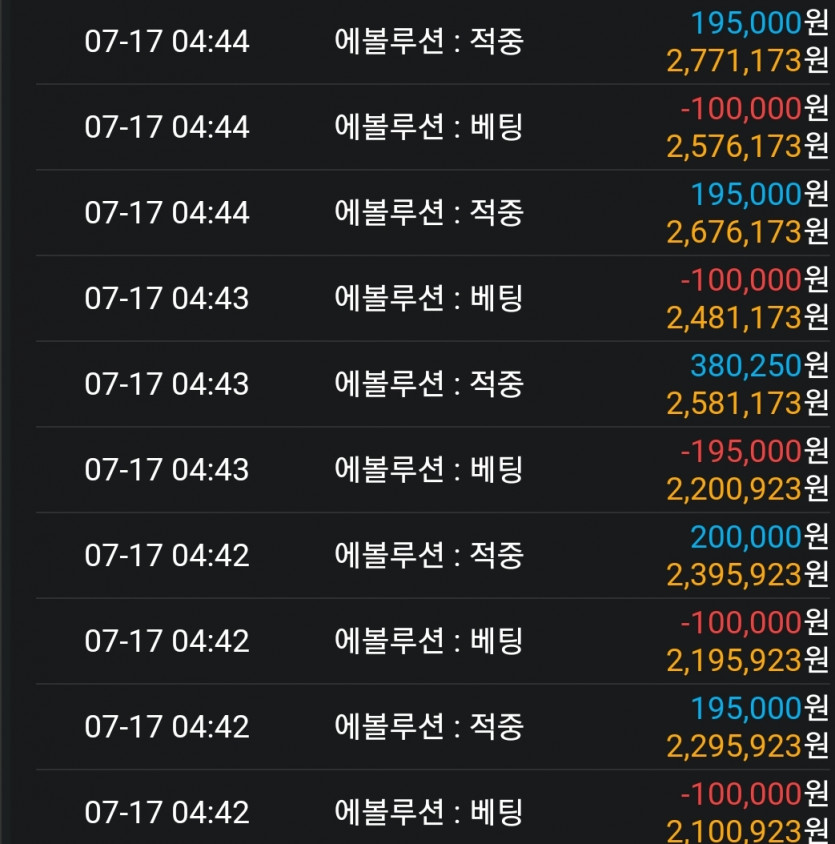This screenshot has height=844, width=835.
Task: Select the balance 2,481,173원 value
Action: click(x=747, y=318)
